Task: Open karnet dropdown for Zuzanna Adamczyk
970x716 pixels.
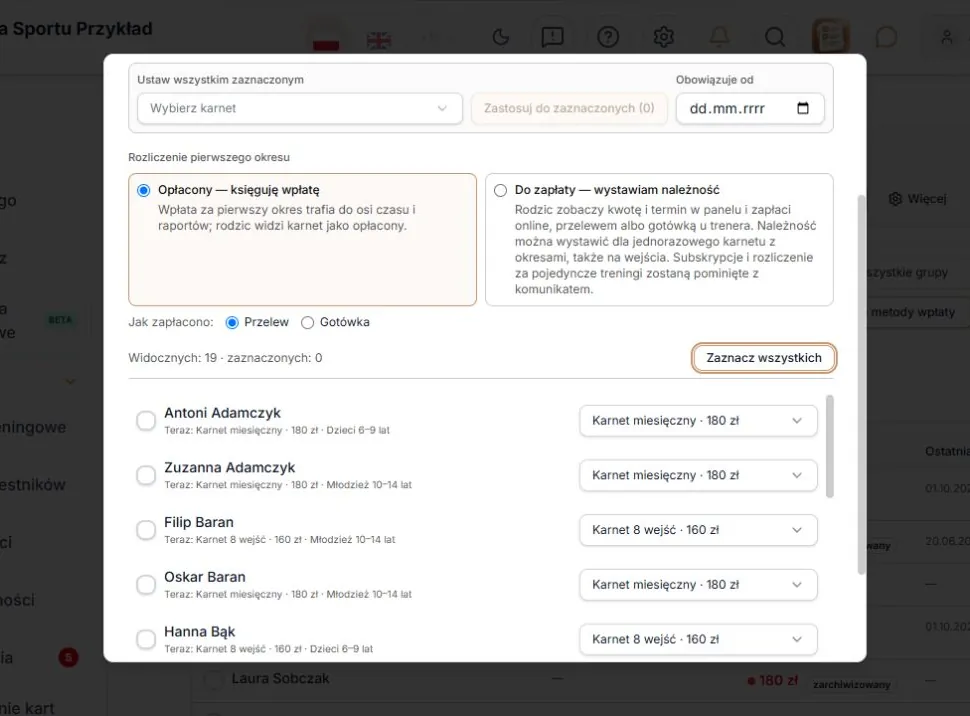Action: [698, 475]
